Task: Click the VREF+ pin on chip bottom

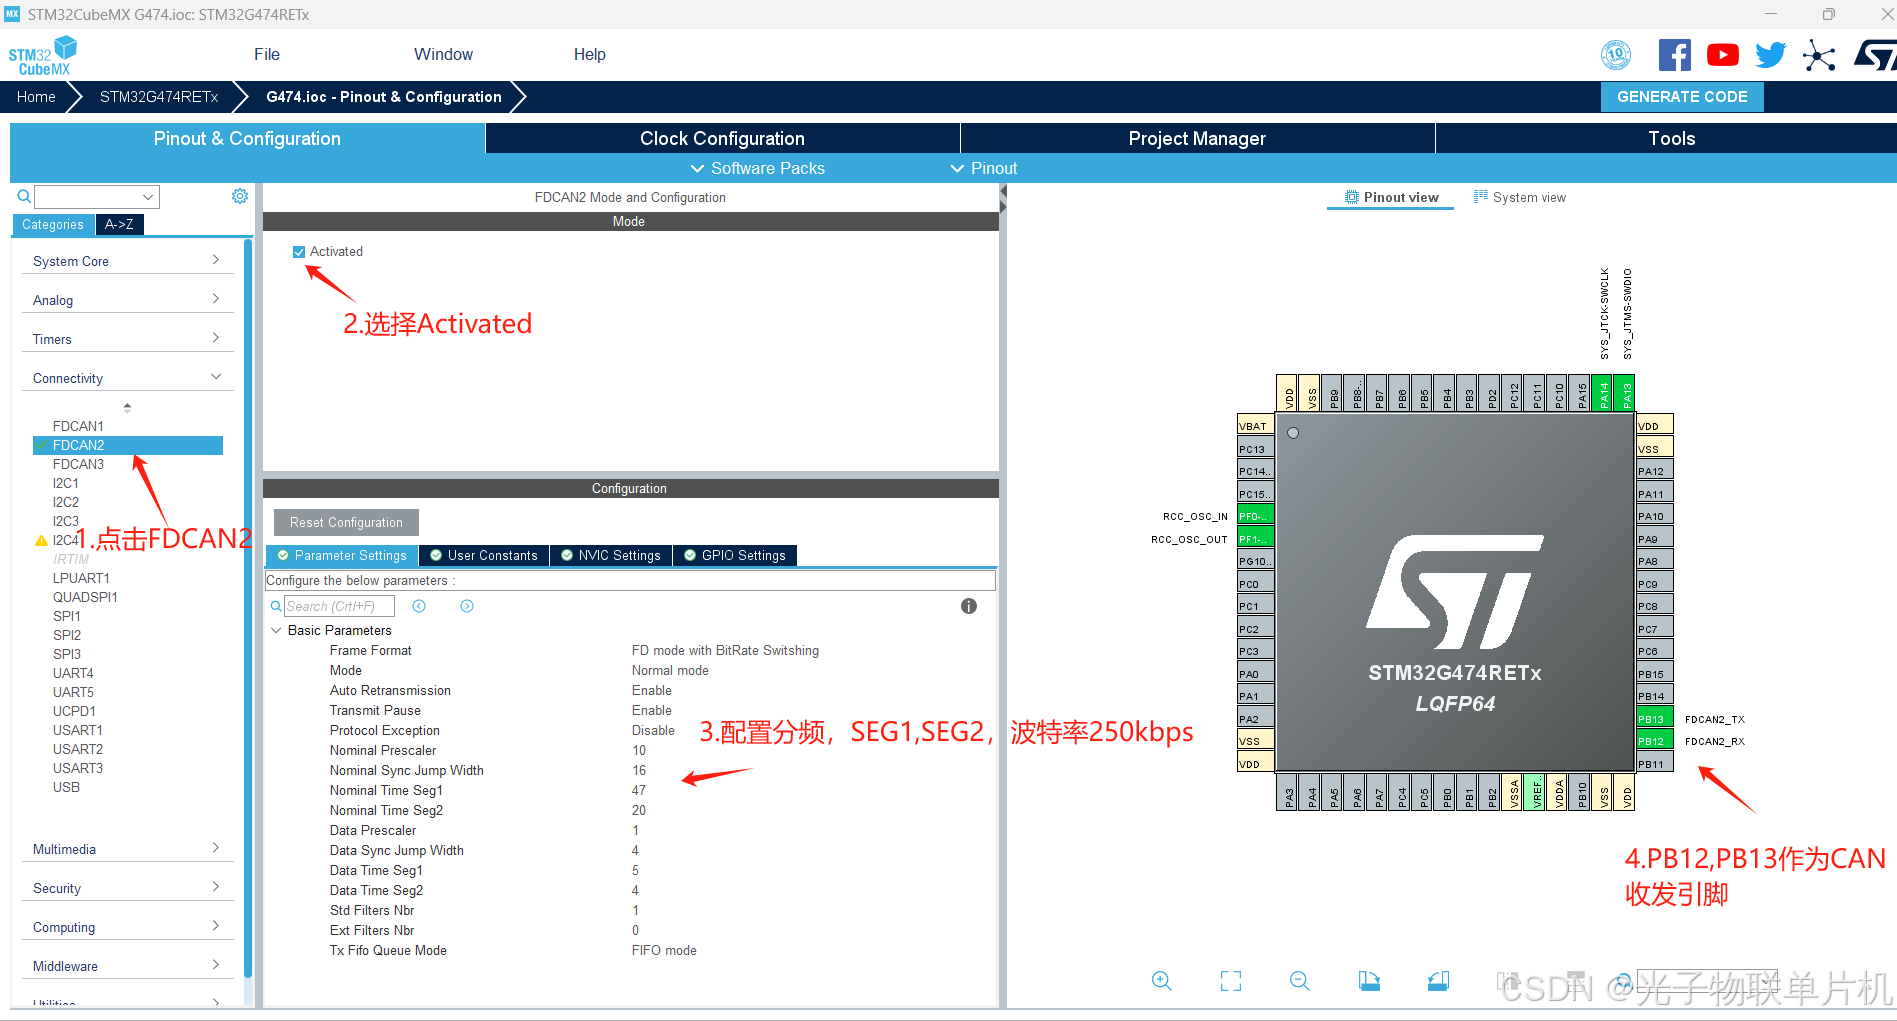Action: (1535, 792)
